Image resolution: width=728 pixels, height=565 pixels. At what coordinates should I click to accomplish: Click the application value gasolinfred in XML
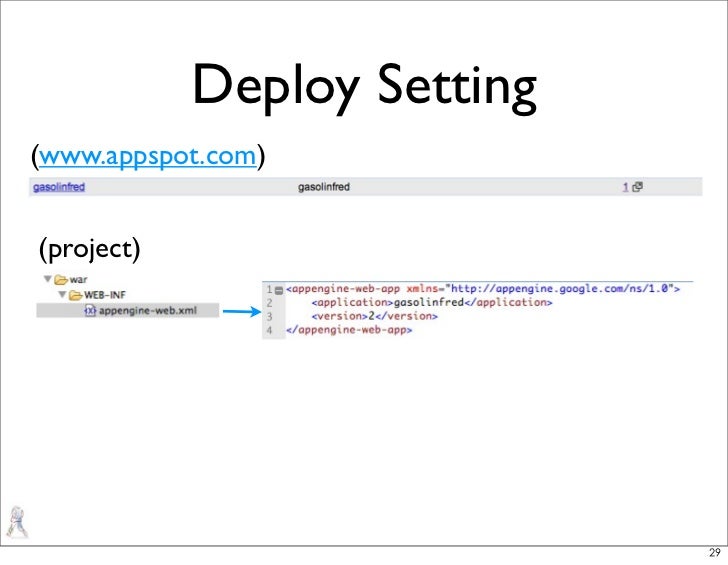pyautogui.click(x=429, y=302)
